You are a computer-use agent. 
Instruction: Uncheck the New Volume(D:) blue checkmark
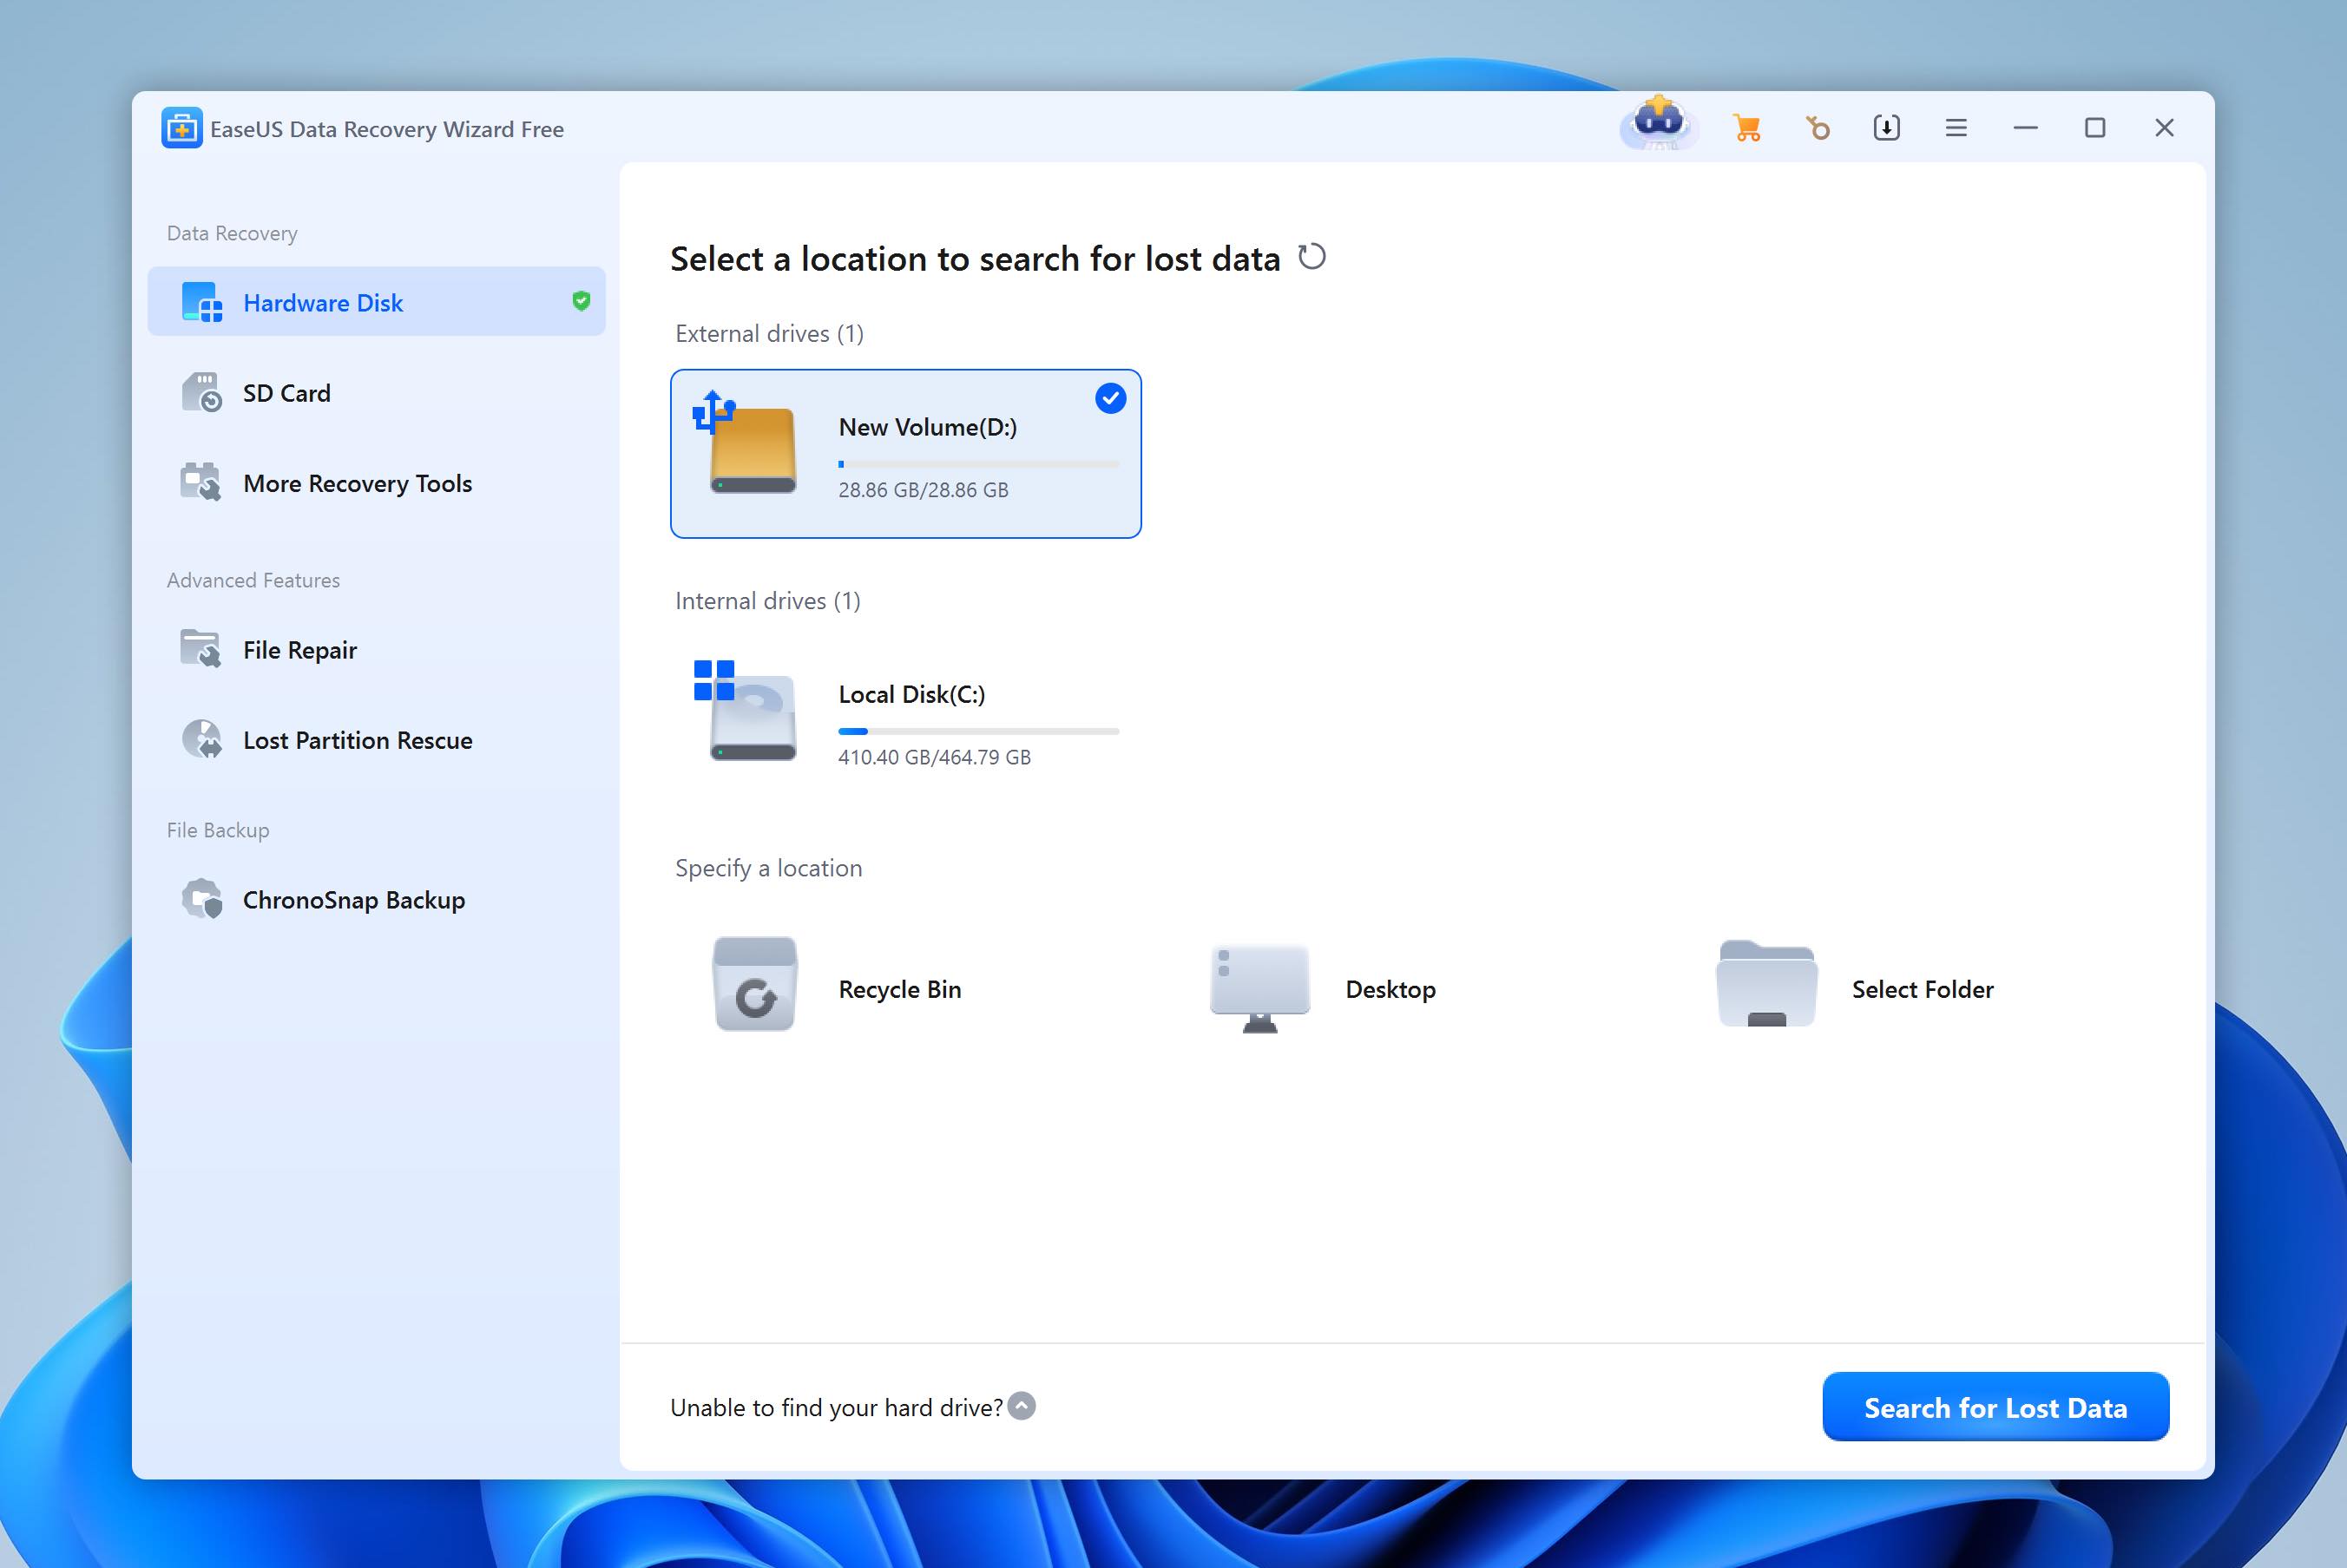click(x=1110, y=398)
